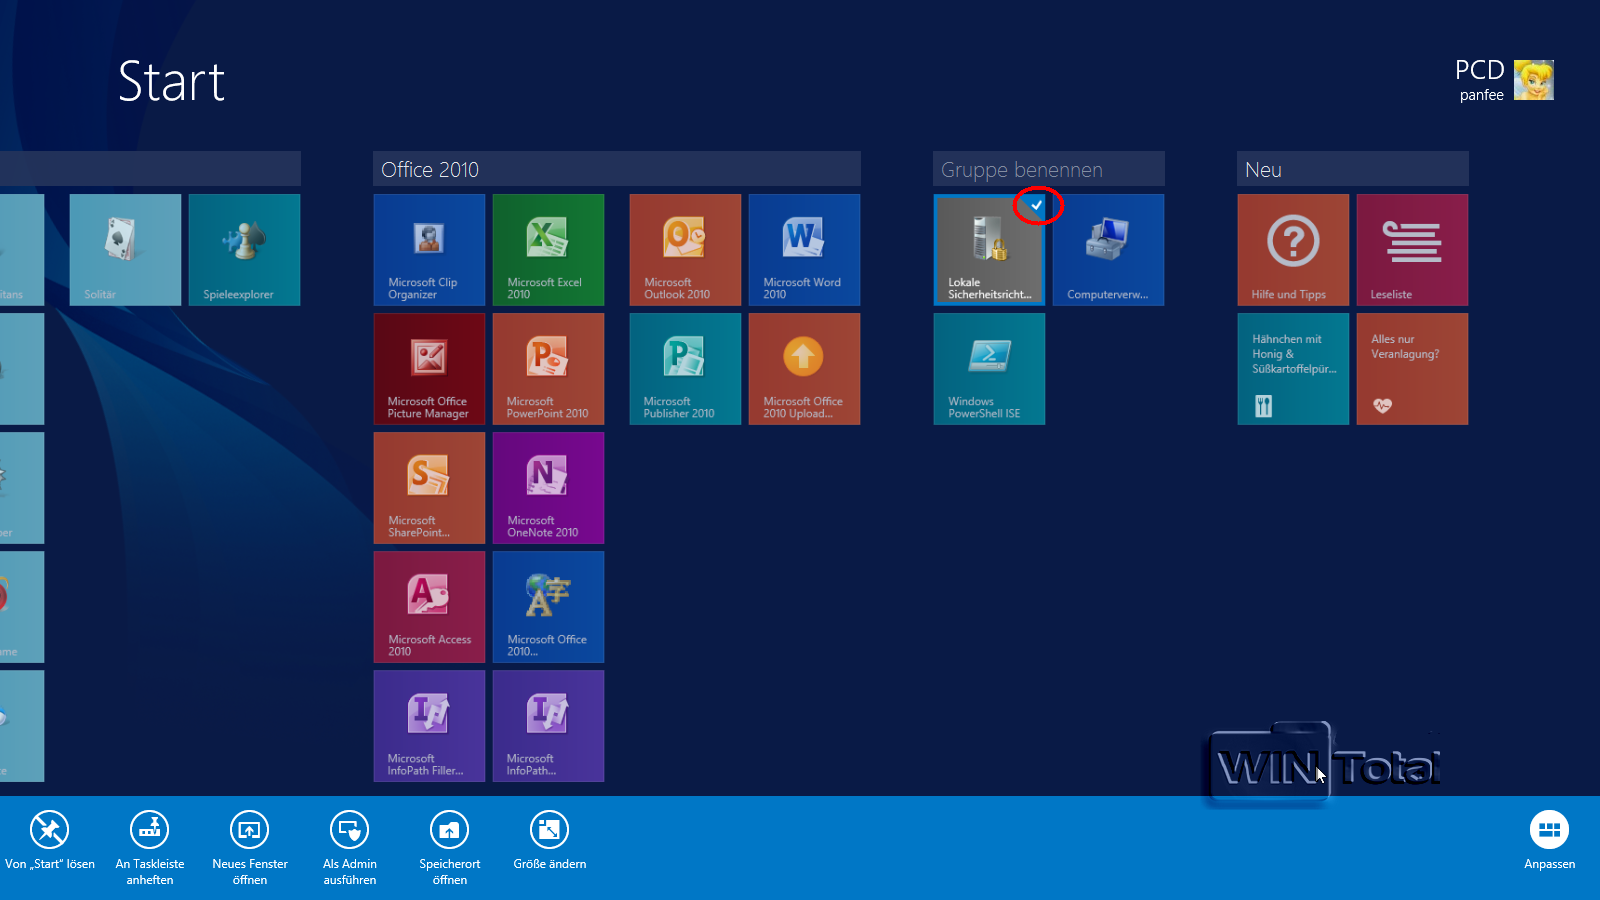This screenshot has height=900, width=1600.
Task: Open the Solitär game tile
Action: [125, 250]
